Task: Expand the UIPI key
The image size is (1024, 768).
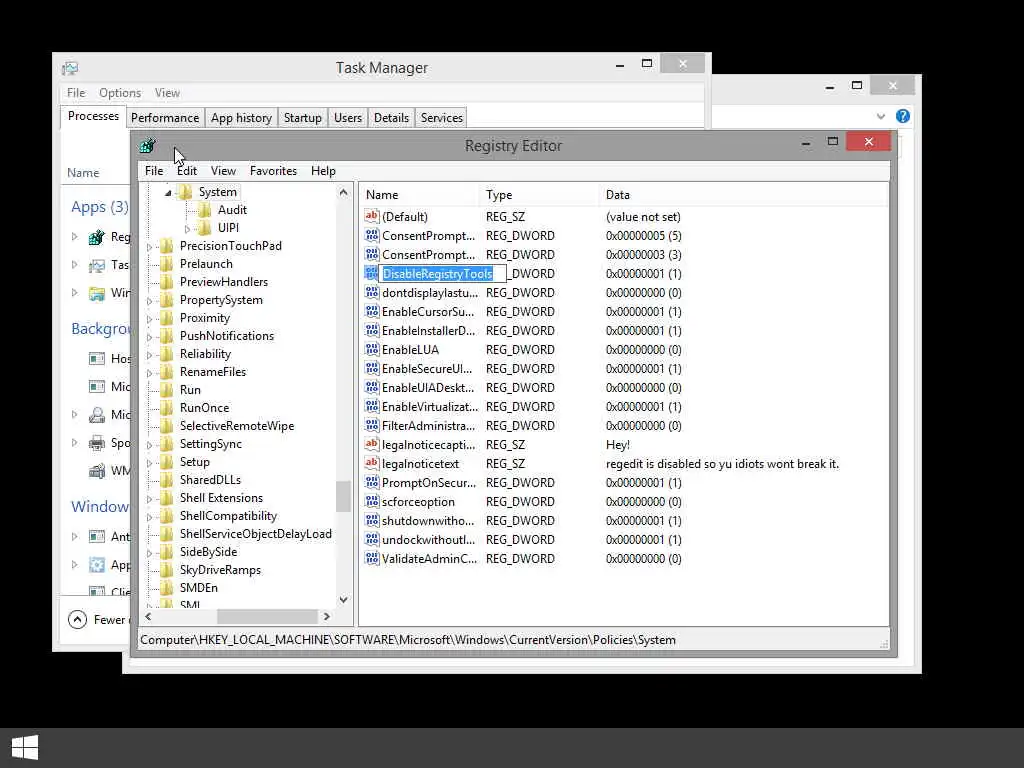Action: tap(187, 229)
